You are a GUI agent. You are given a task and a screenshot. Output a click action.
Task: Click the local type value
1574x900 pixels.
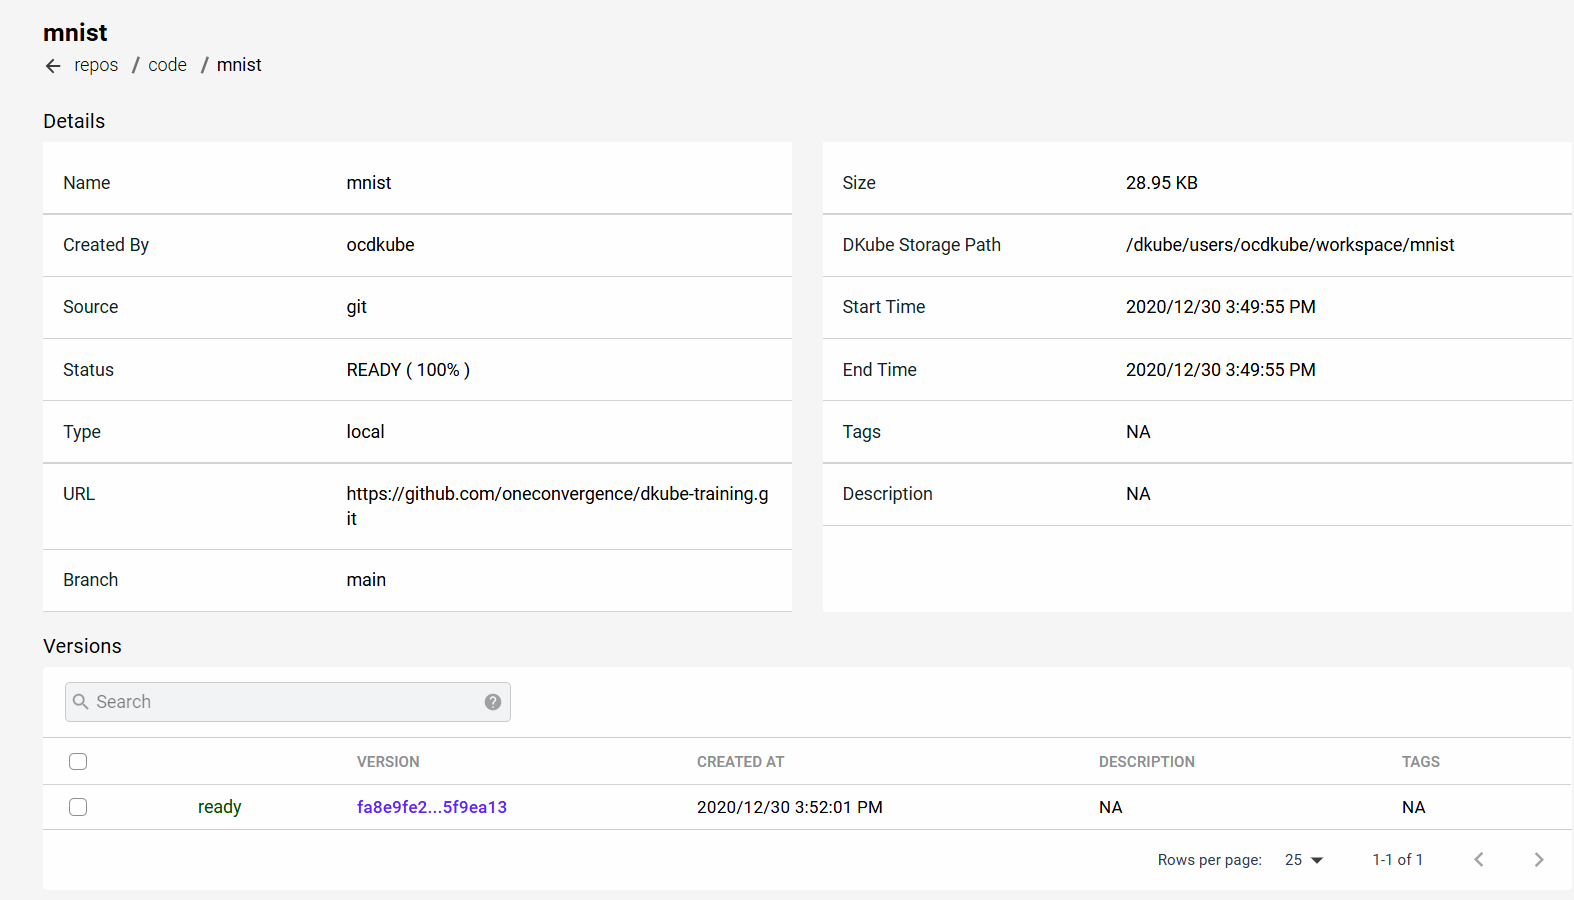click(365, 432)
